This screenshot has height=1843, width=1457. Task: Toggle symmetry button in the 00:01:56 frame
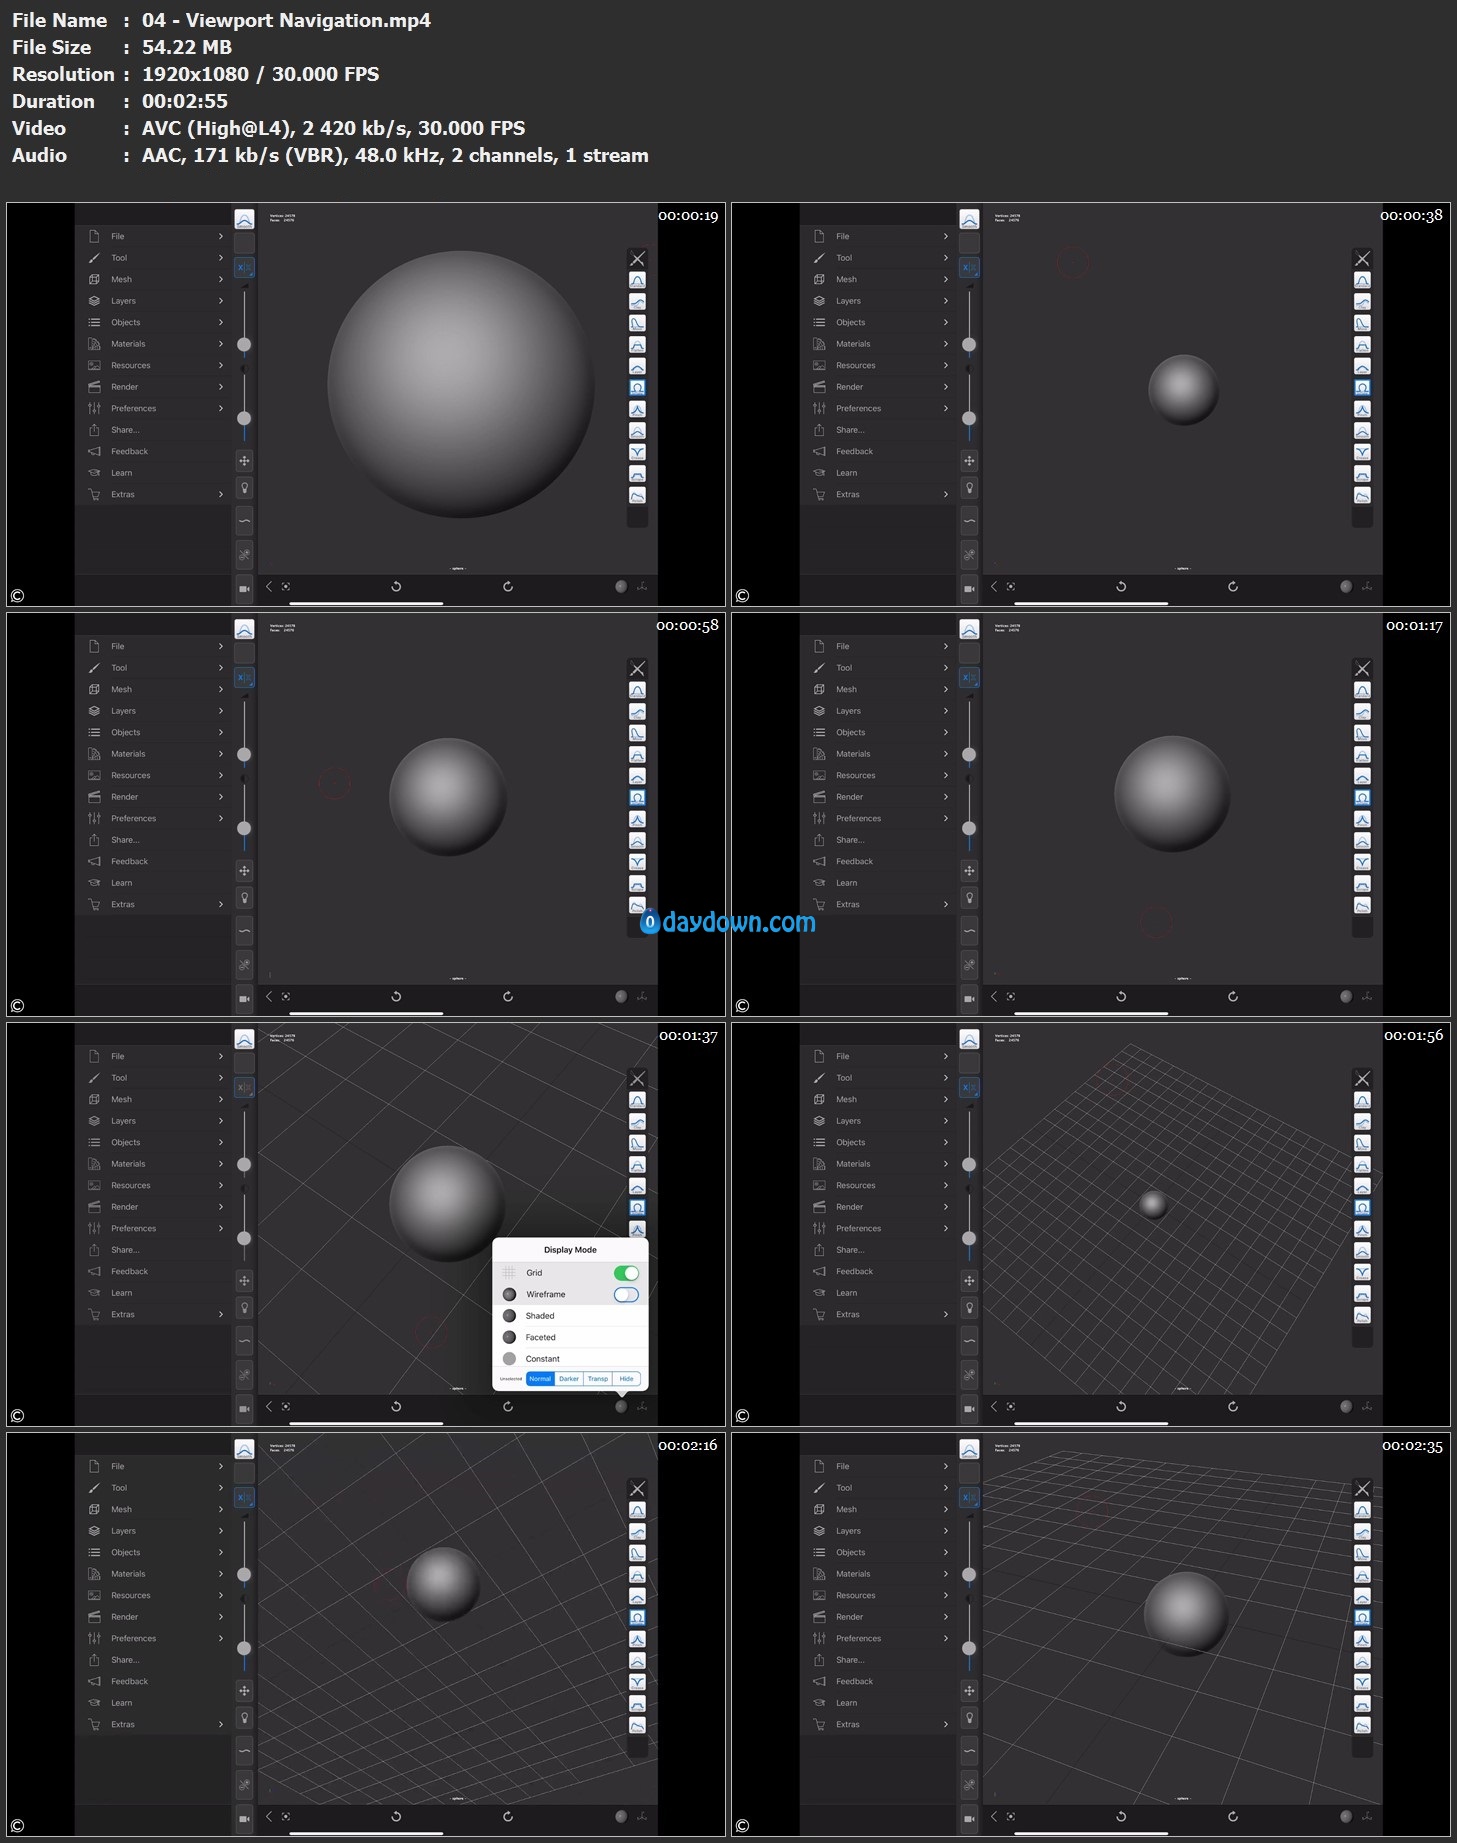pos(969,1088)
